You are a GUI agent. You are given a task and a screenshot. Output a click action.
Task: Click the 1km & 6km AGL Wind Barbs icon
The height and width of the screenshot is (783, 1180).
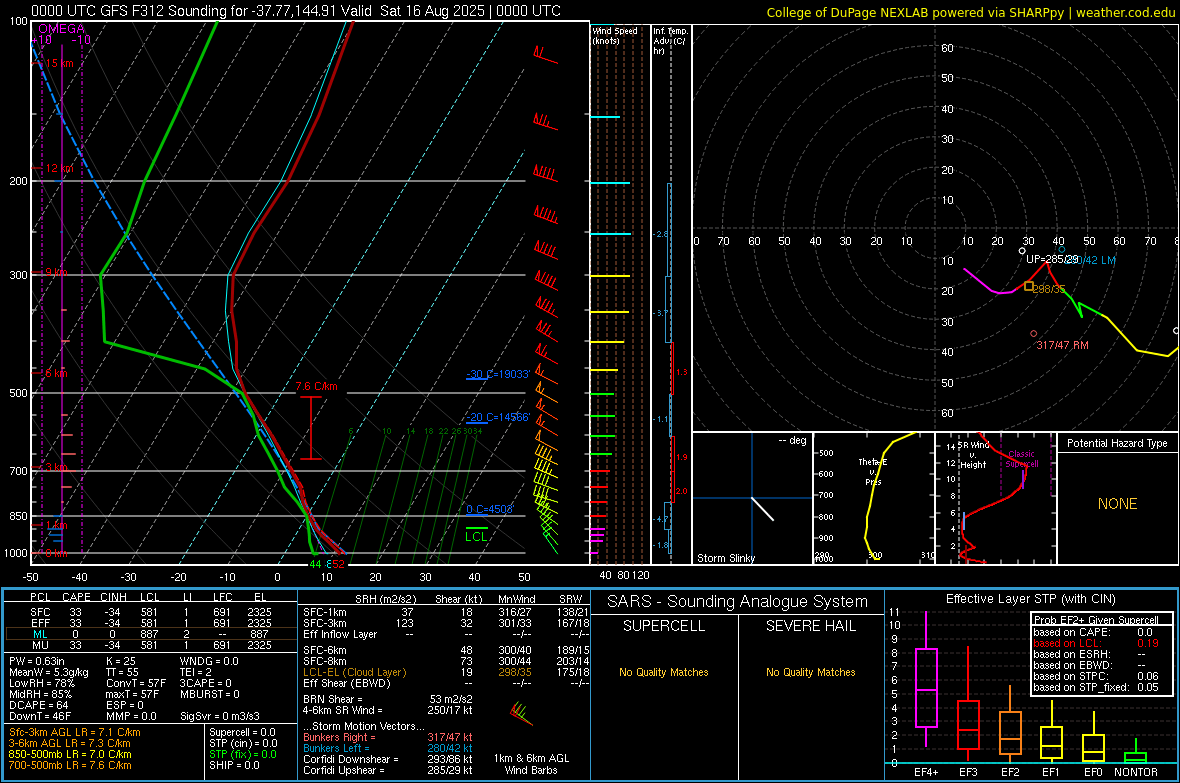coord(521,713)
